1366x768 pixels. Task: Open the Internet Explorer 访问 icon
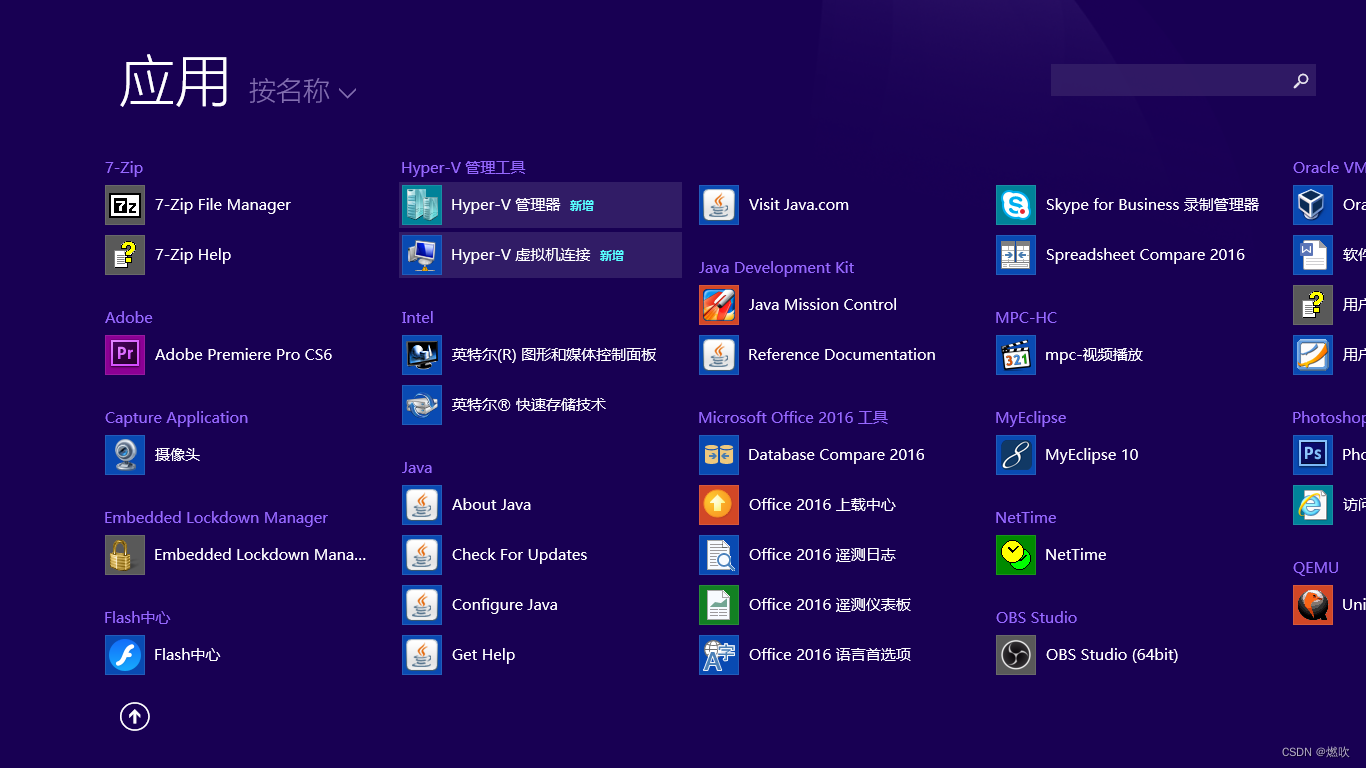click(1313, 505)
